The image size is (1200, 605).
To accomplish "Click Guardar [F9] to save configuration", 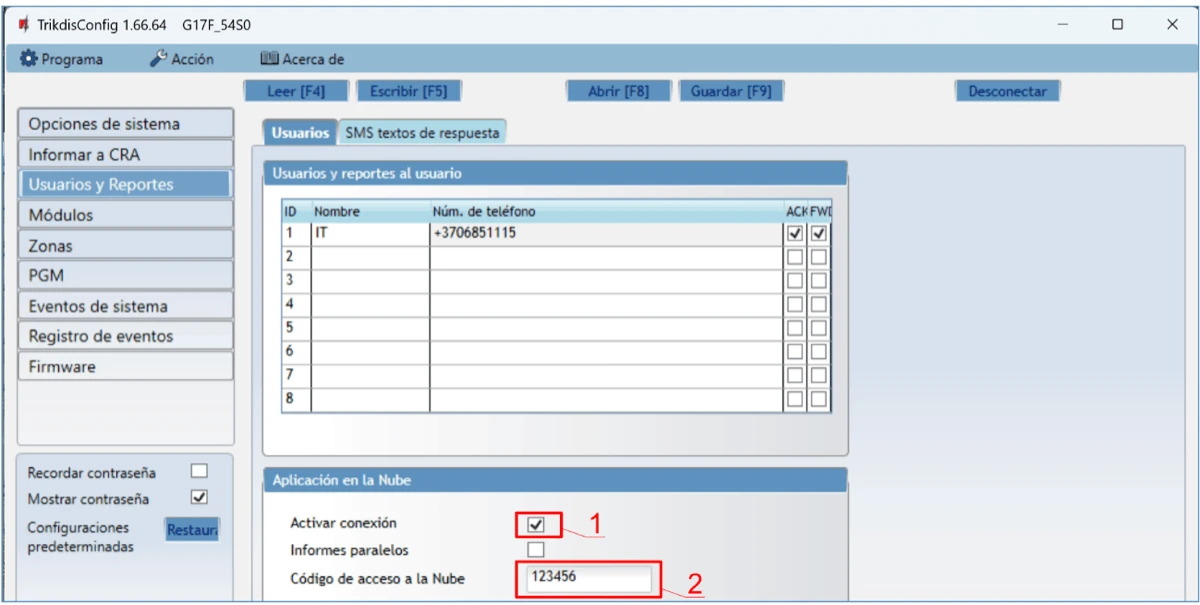I will [731, 91].
